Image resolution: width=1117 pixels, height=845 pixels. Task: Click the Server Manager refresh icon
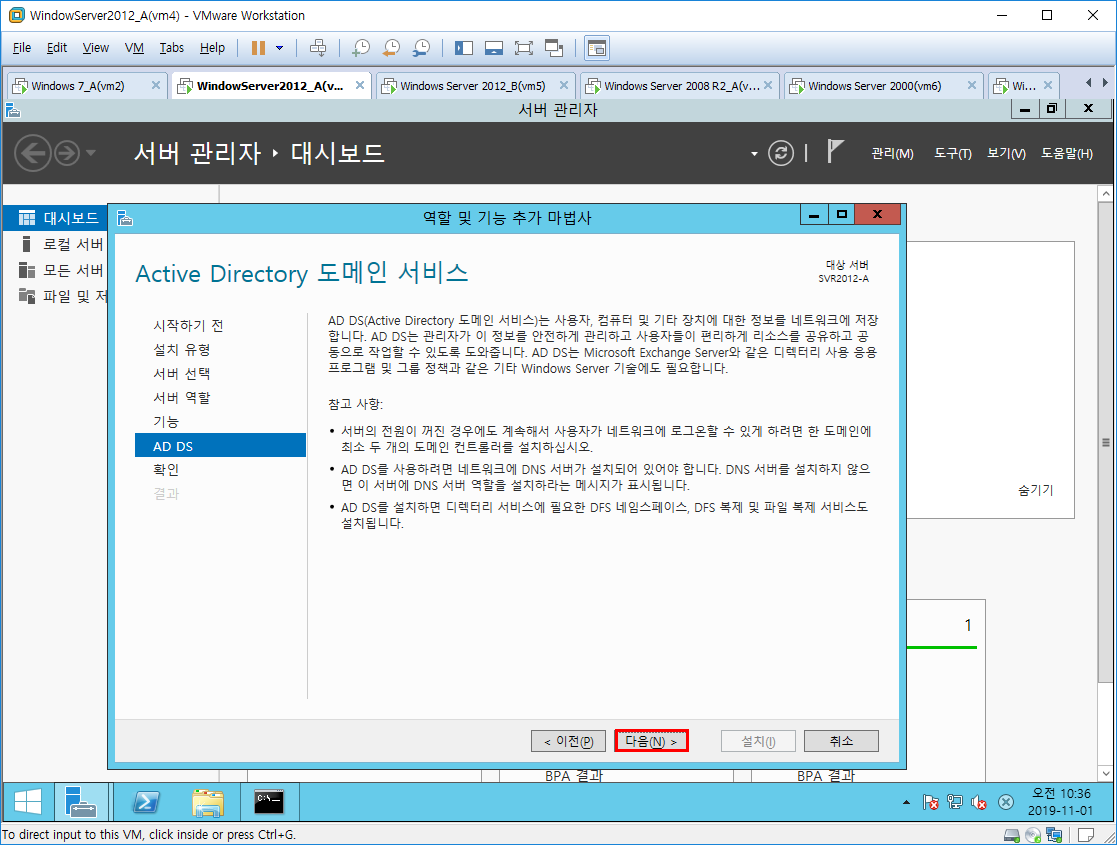(781, 153)
